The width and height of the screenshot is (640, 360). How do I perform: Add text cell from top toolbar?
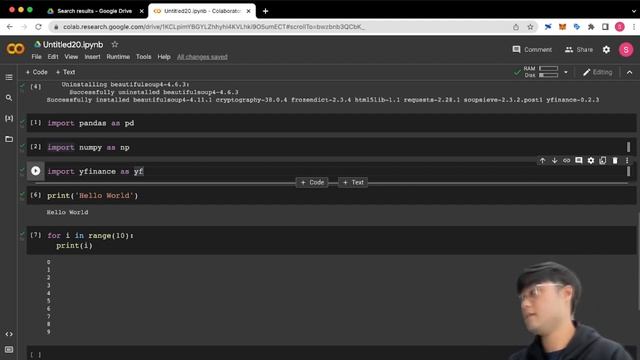65,72
